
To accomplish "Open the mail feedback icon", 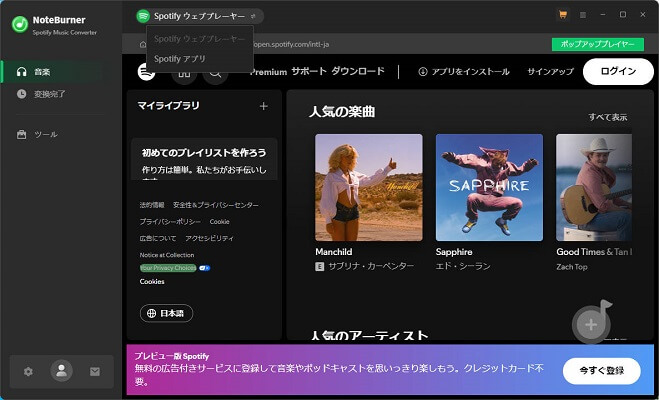I will (95, 371).
